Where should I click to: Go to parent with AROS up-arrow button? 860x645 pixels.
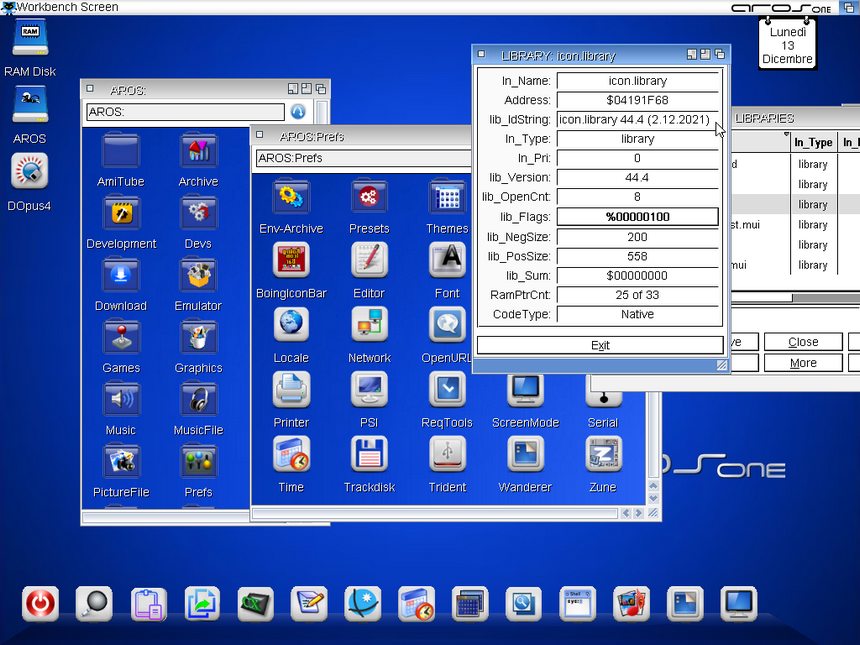click(x=297, y=112)
